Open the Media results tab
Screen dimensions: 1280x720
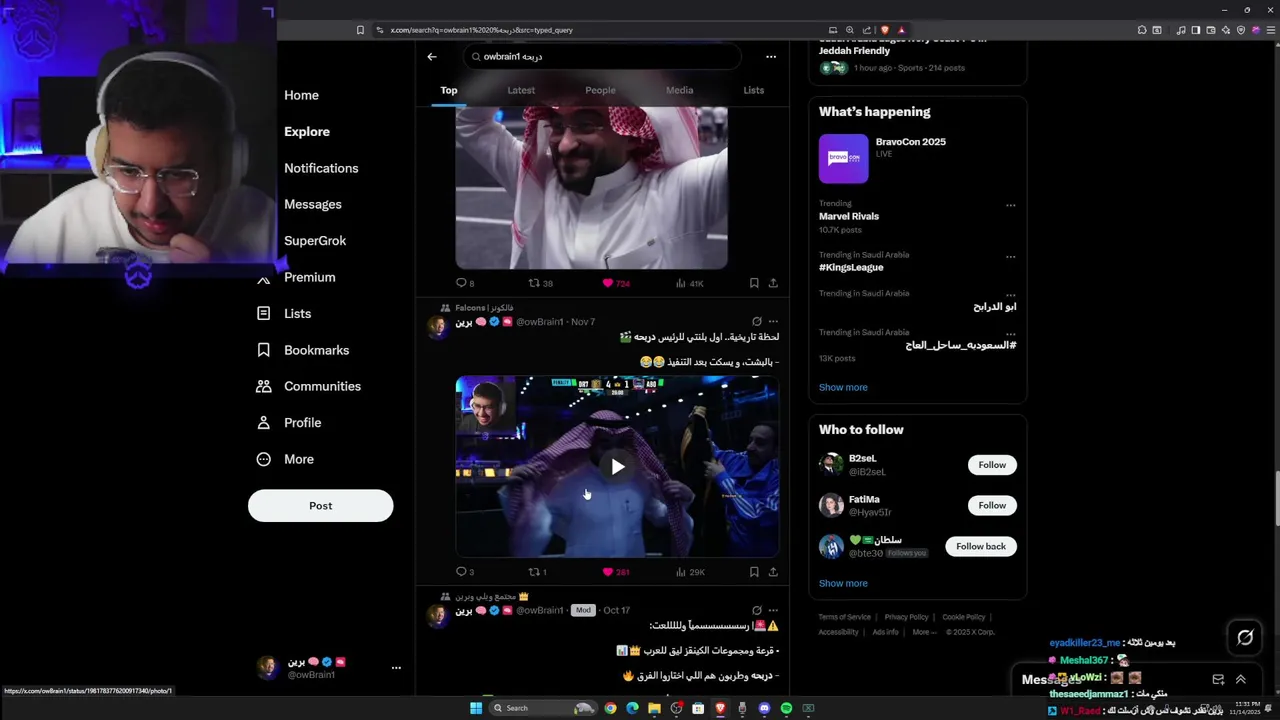pos(679,90)
